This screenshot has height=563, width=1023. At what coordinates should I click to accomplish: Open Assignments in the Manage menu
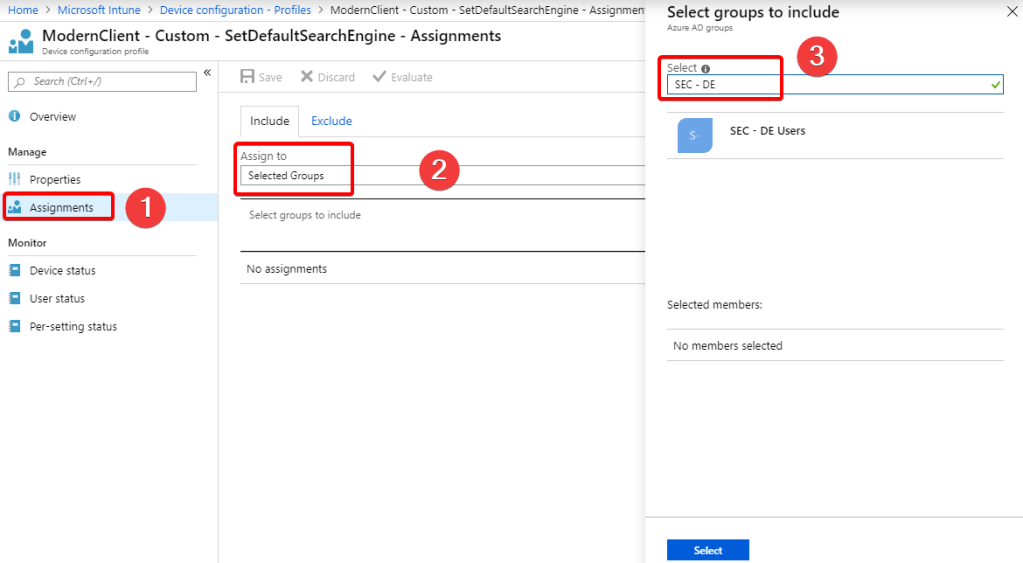[x=61, y=208]
